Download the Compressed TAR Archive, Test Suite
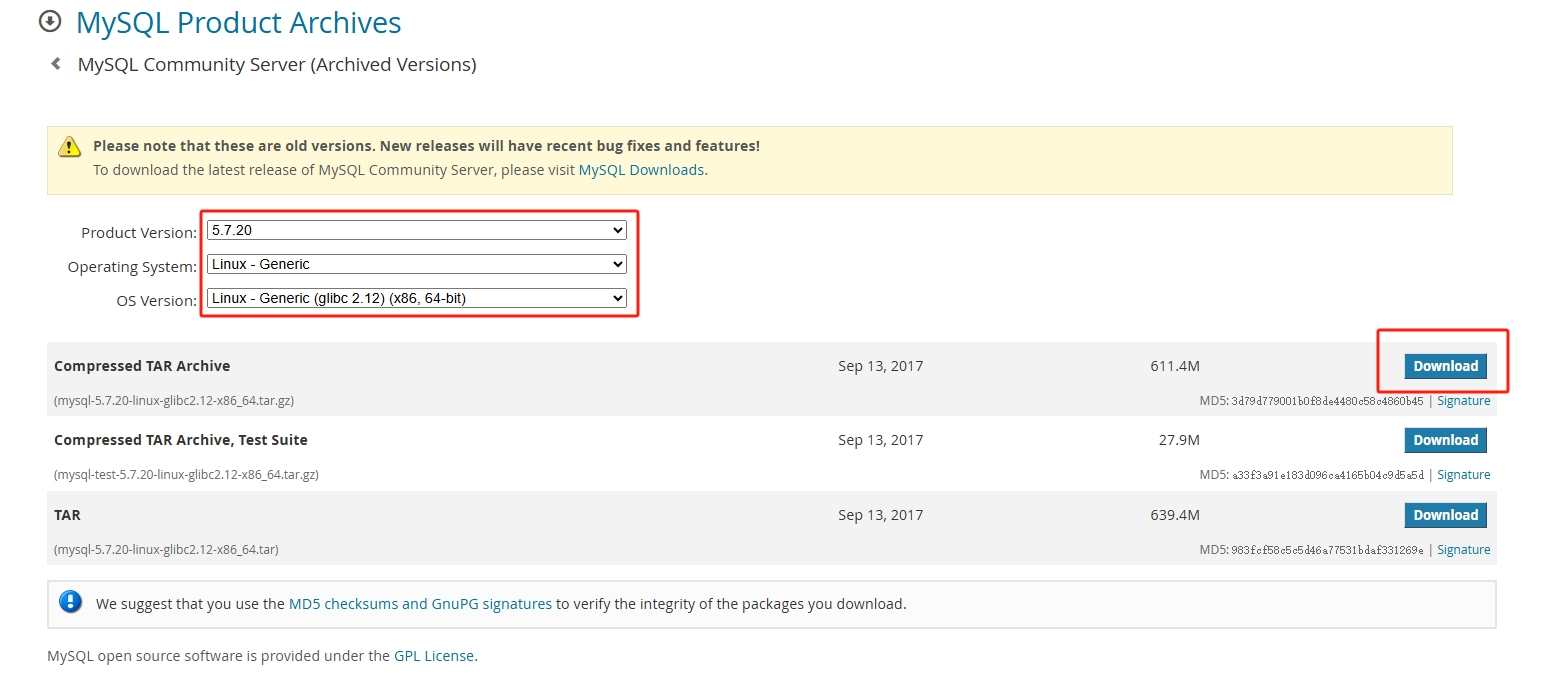The width and height of the screenshot is (1545, 688). click(x=1445, y=440)
